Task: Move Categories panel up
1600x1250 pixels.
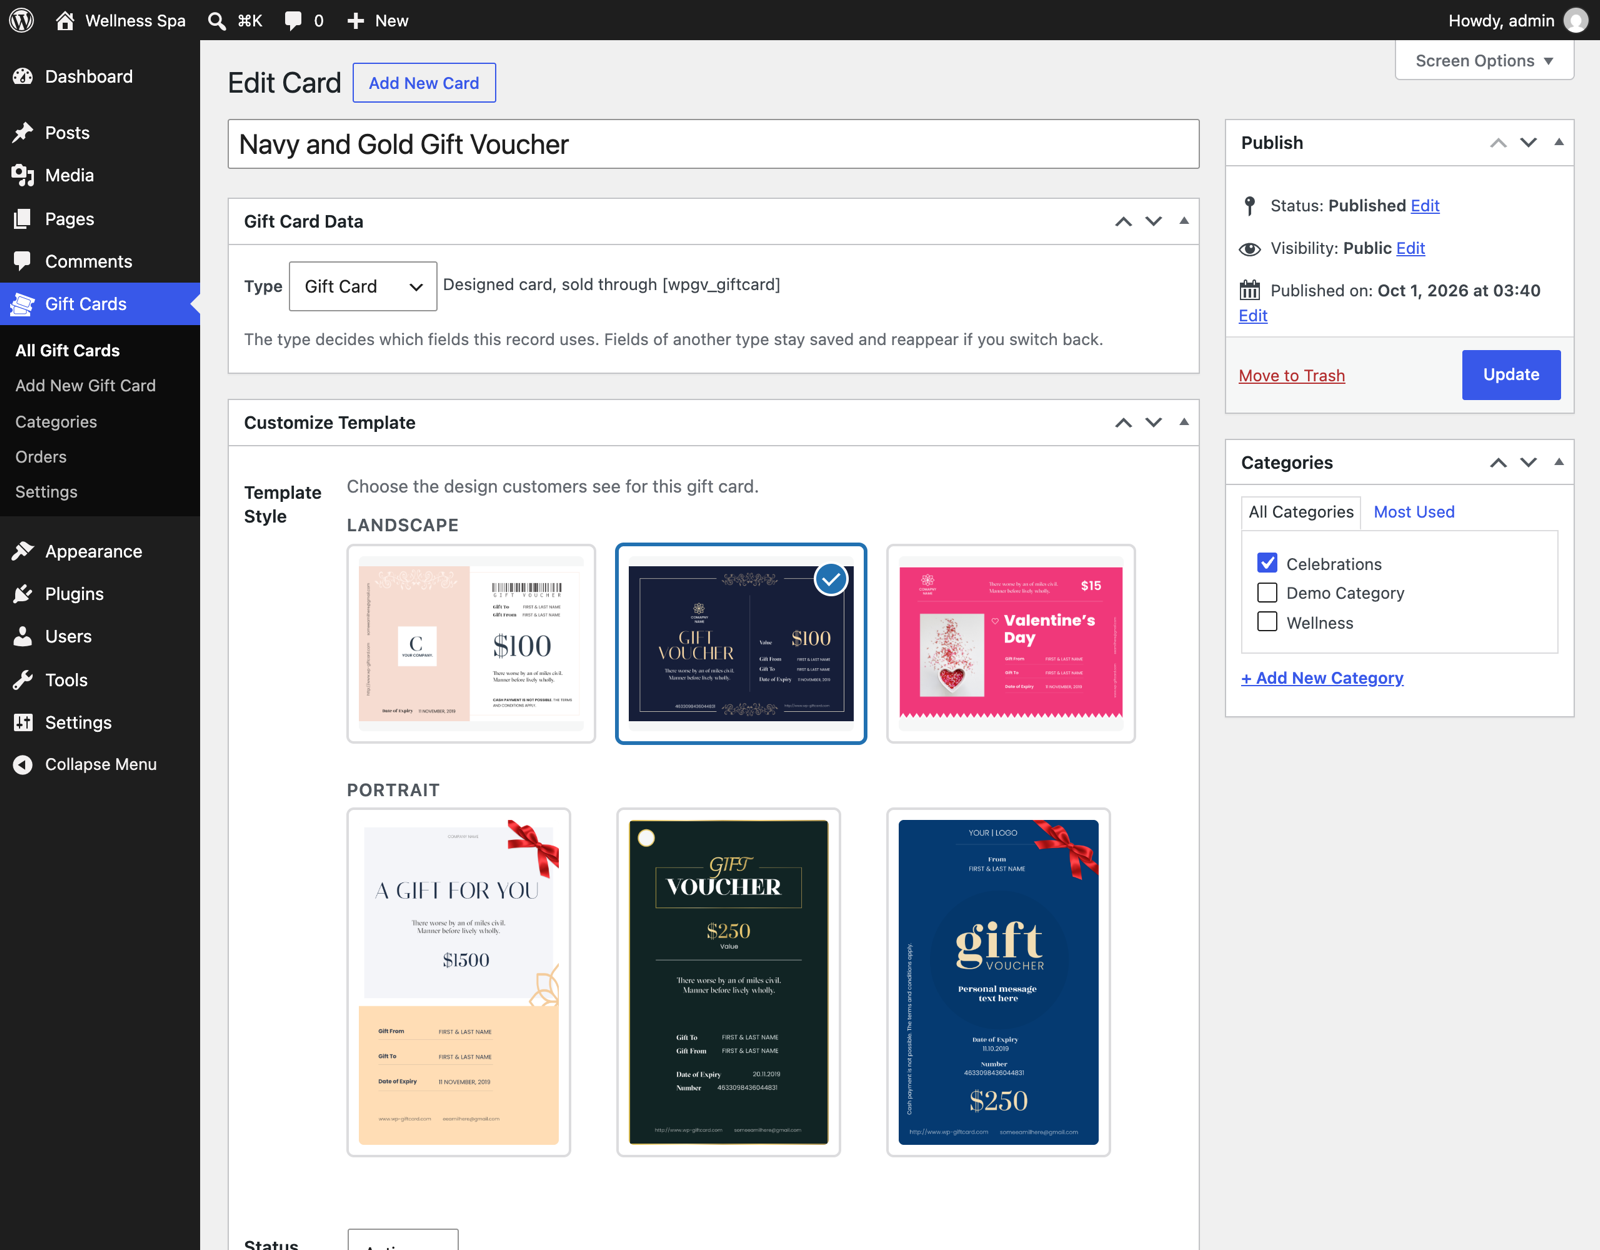Action: [1498, 462]
